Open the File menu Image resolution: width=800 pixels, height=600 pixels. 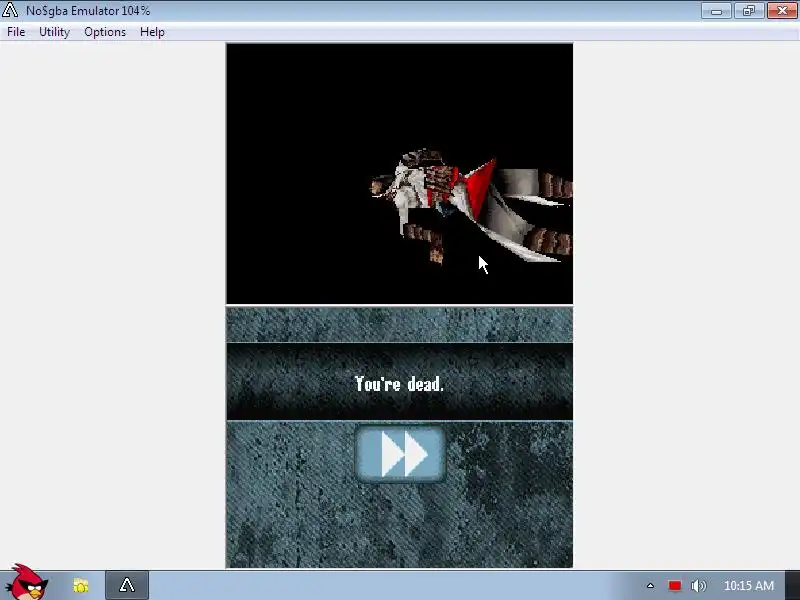(x=16, y=32)
